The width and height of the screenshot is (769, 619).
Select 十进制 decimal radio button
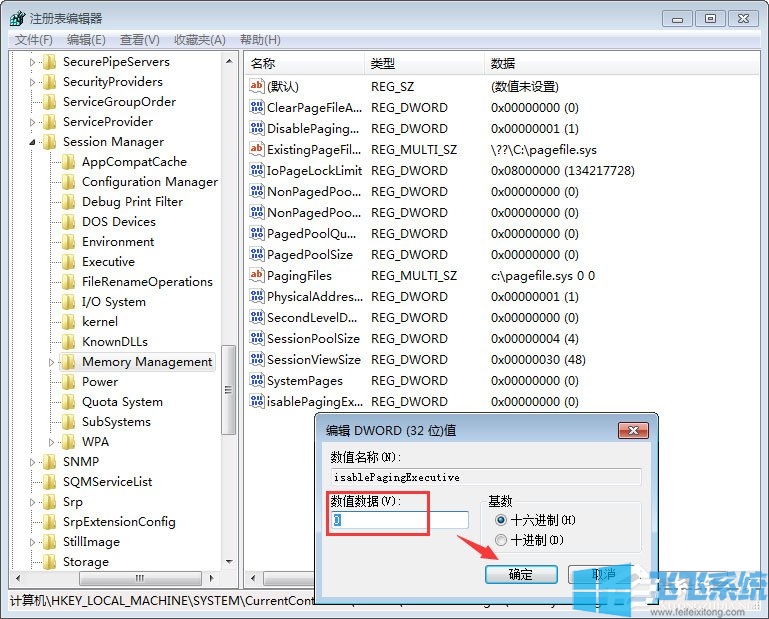501,540
